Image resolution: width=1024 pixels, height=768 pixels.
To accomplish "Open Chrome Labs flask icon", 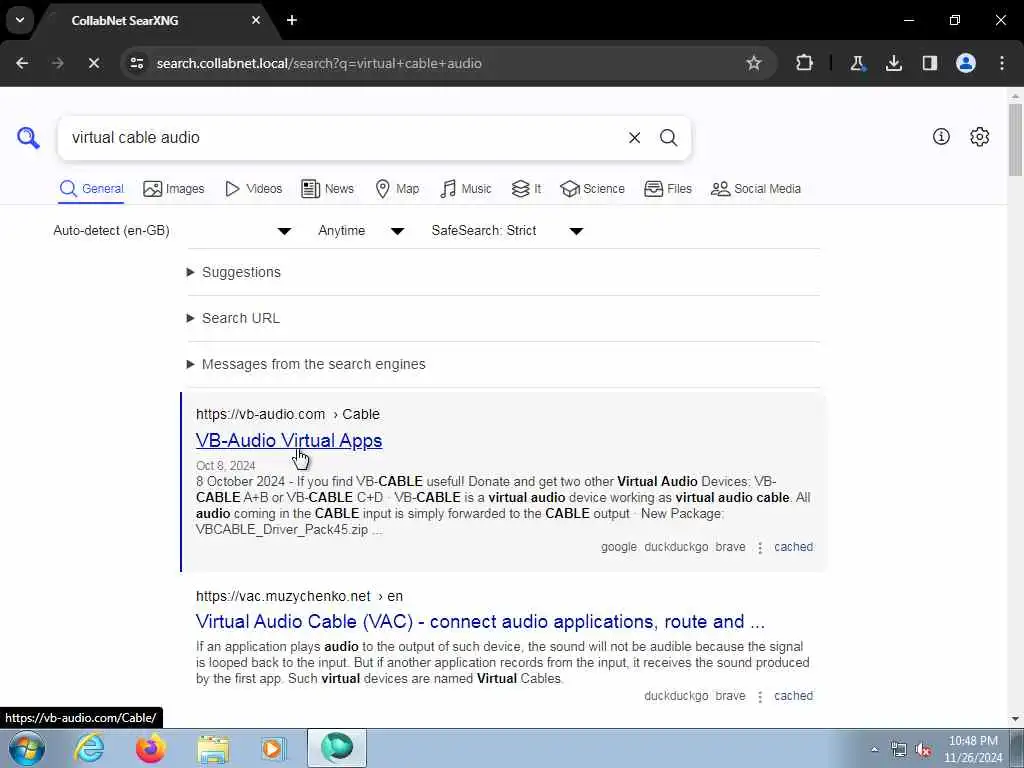I will pos(857,63).
